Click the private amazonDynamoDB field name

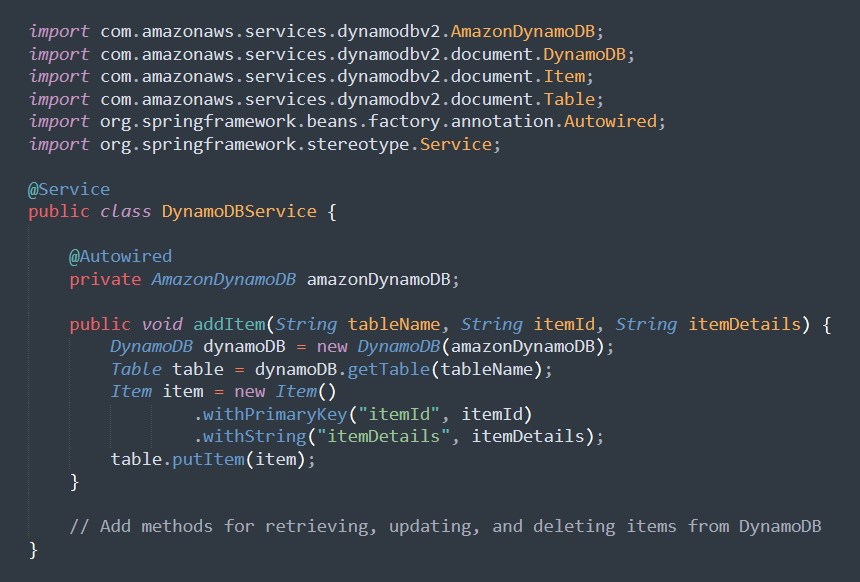coord(382,279)
